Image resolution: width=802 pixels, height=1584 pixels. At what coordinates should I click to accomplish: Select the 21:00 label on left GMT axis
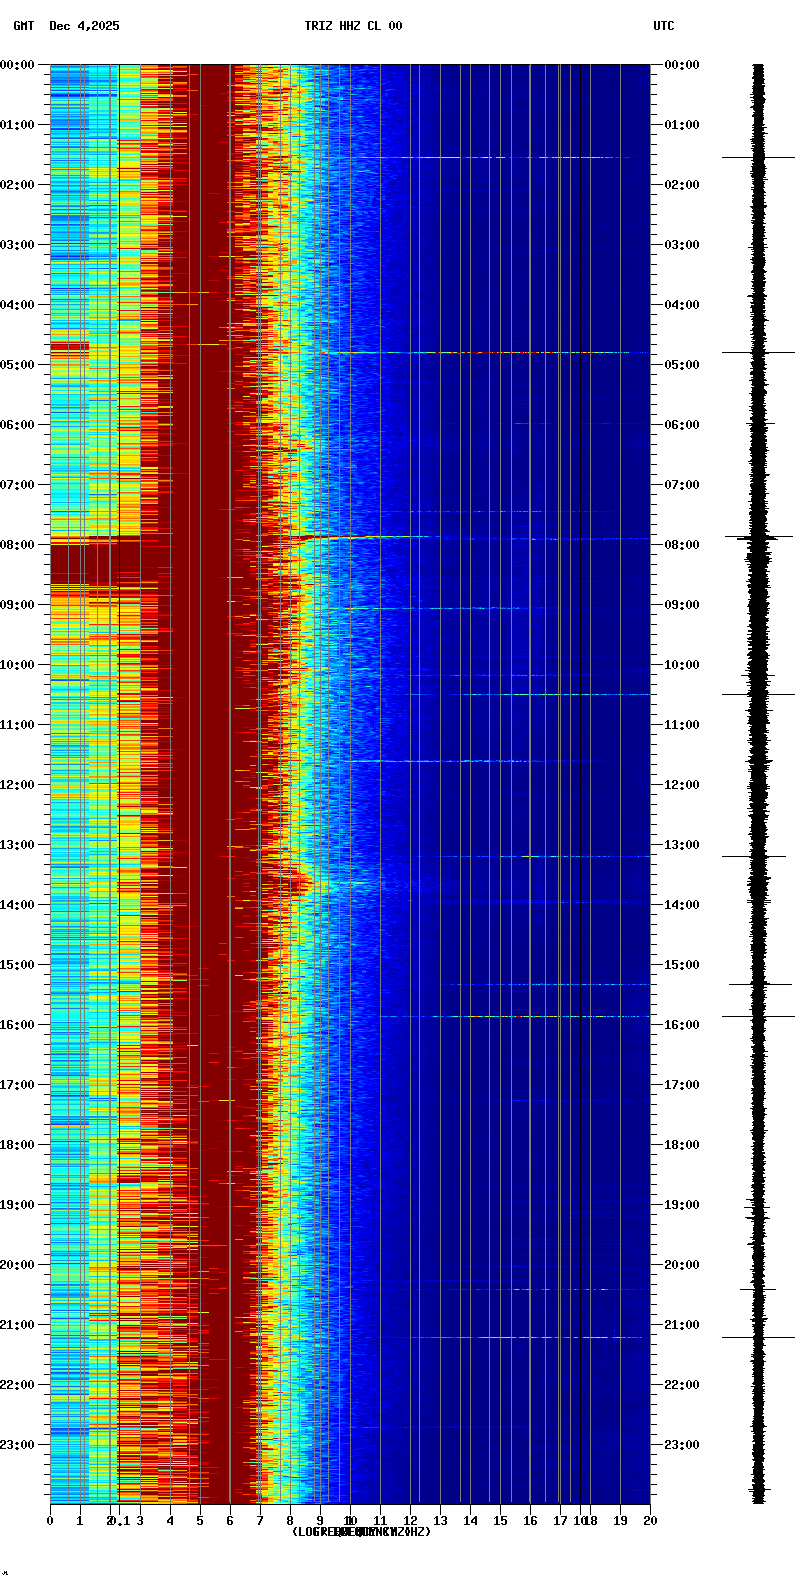(x=18, y=1325)
